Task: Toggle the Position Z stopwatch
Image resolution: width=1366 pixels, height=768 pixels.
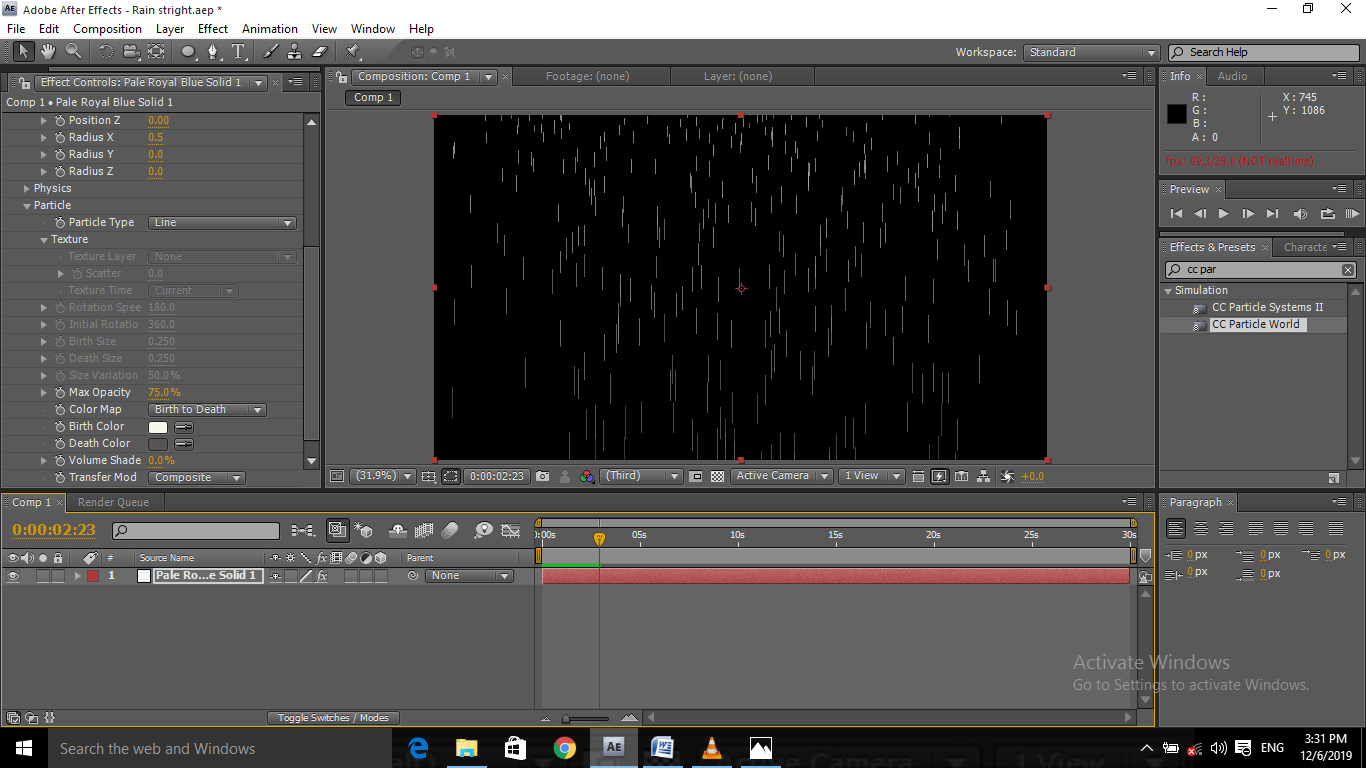Action: (x=60, y=121)
